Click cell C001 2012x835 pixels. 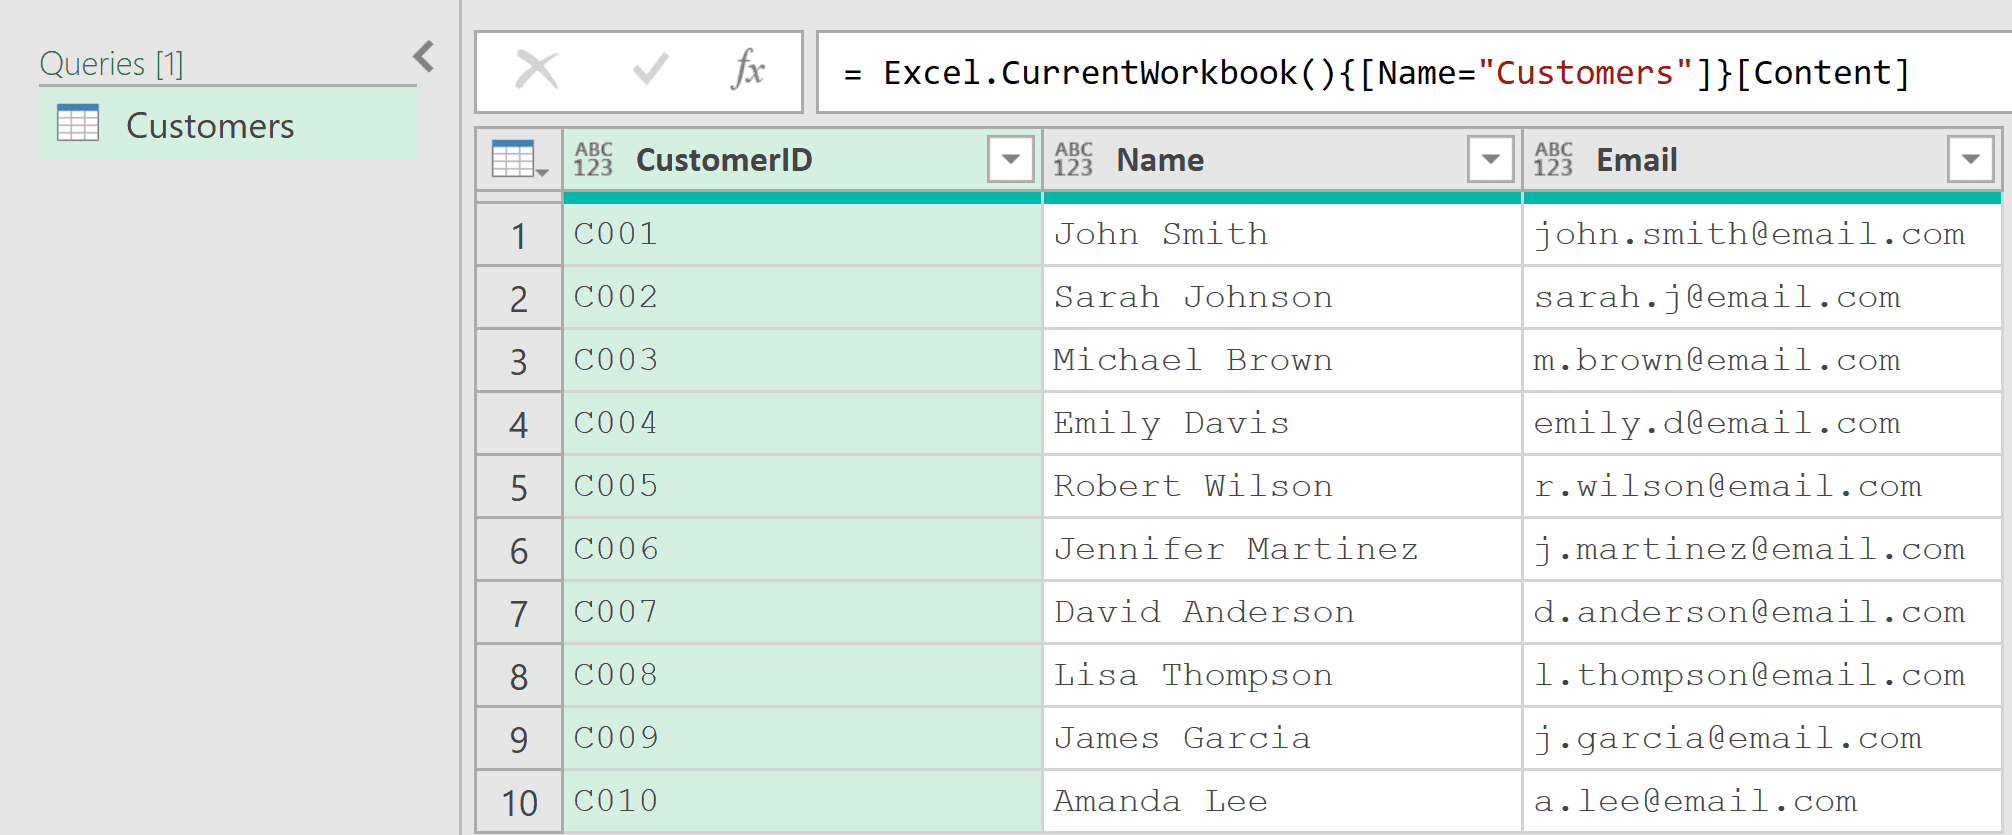tap(802, 235)
